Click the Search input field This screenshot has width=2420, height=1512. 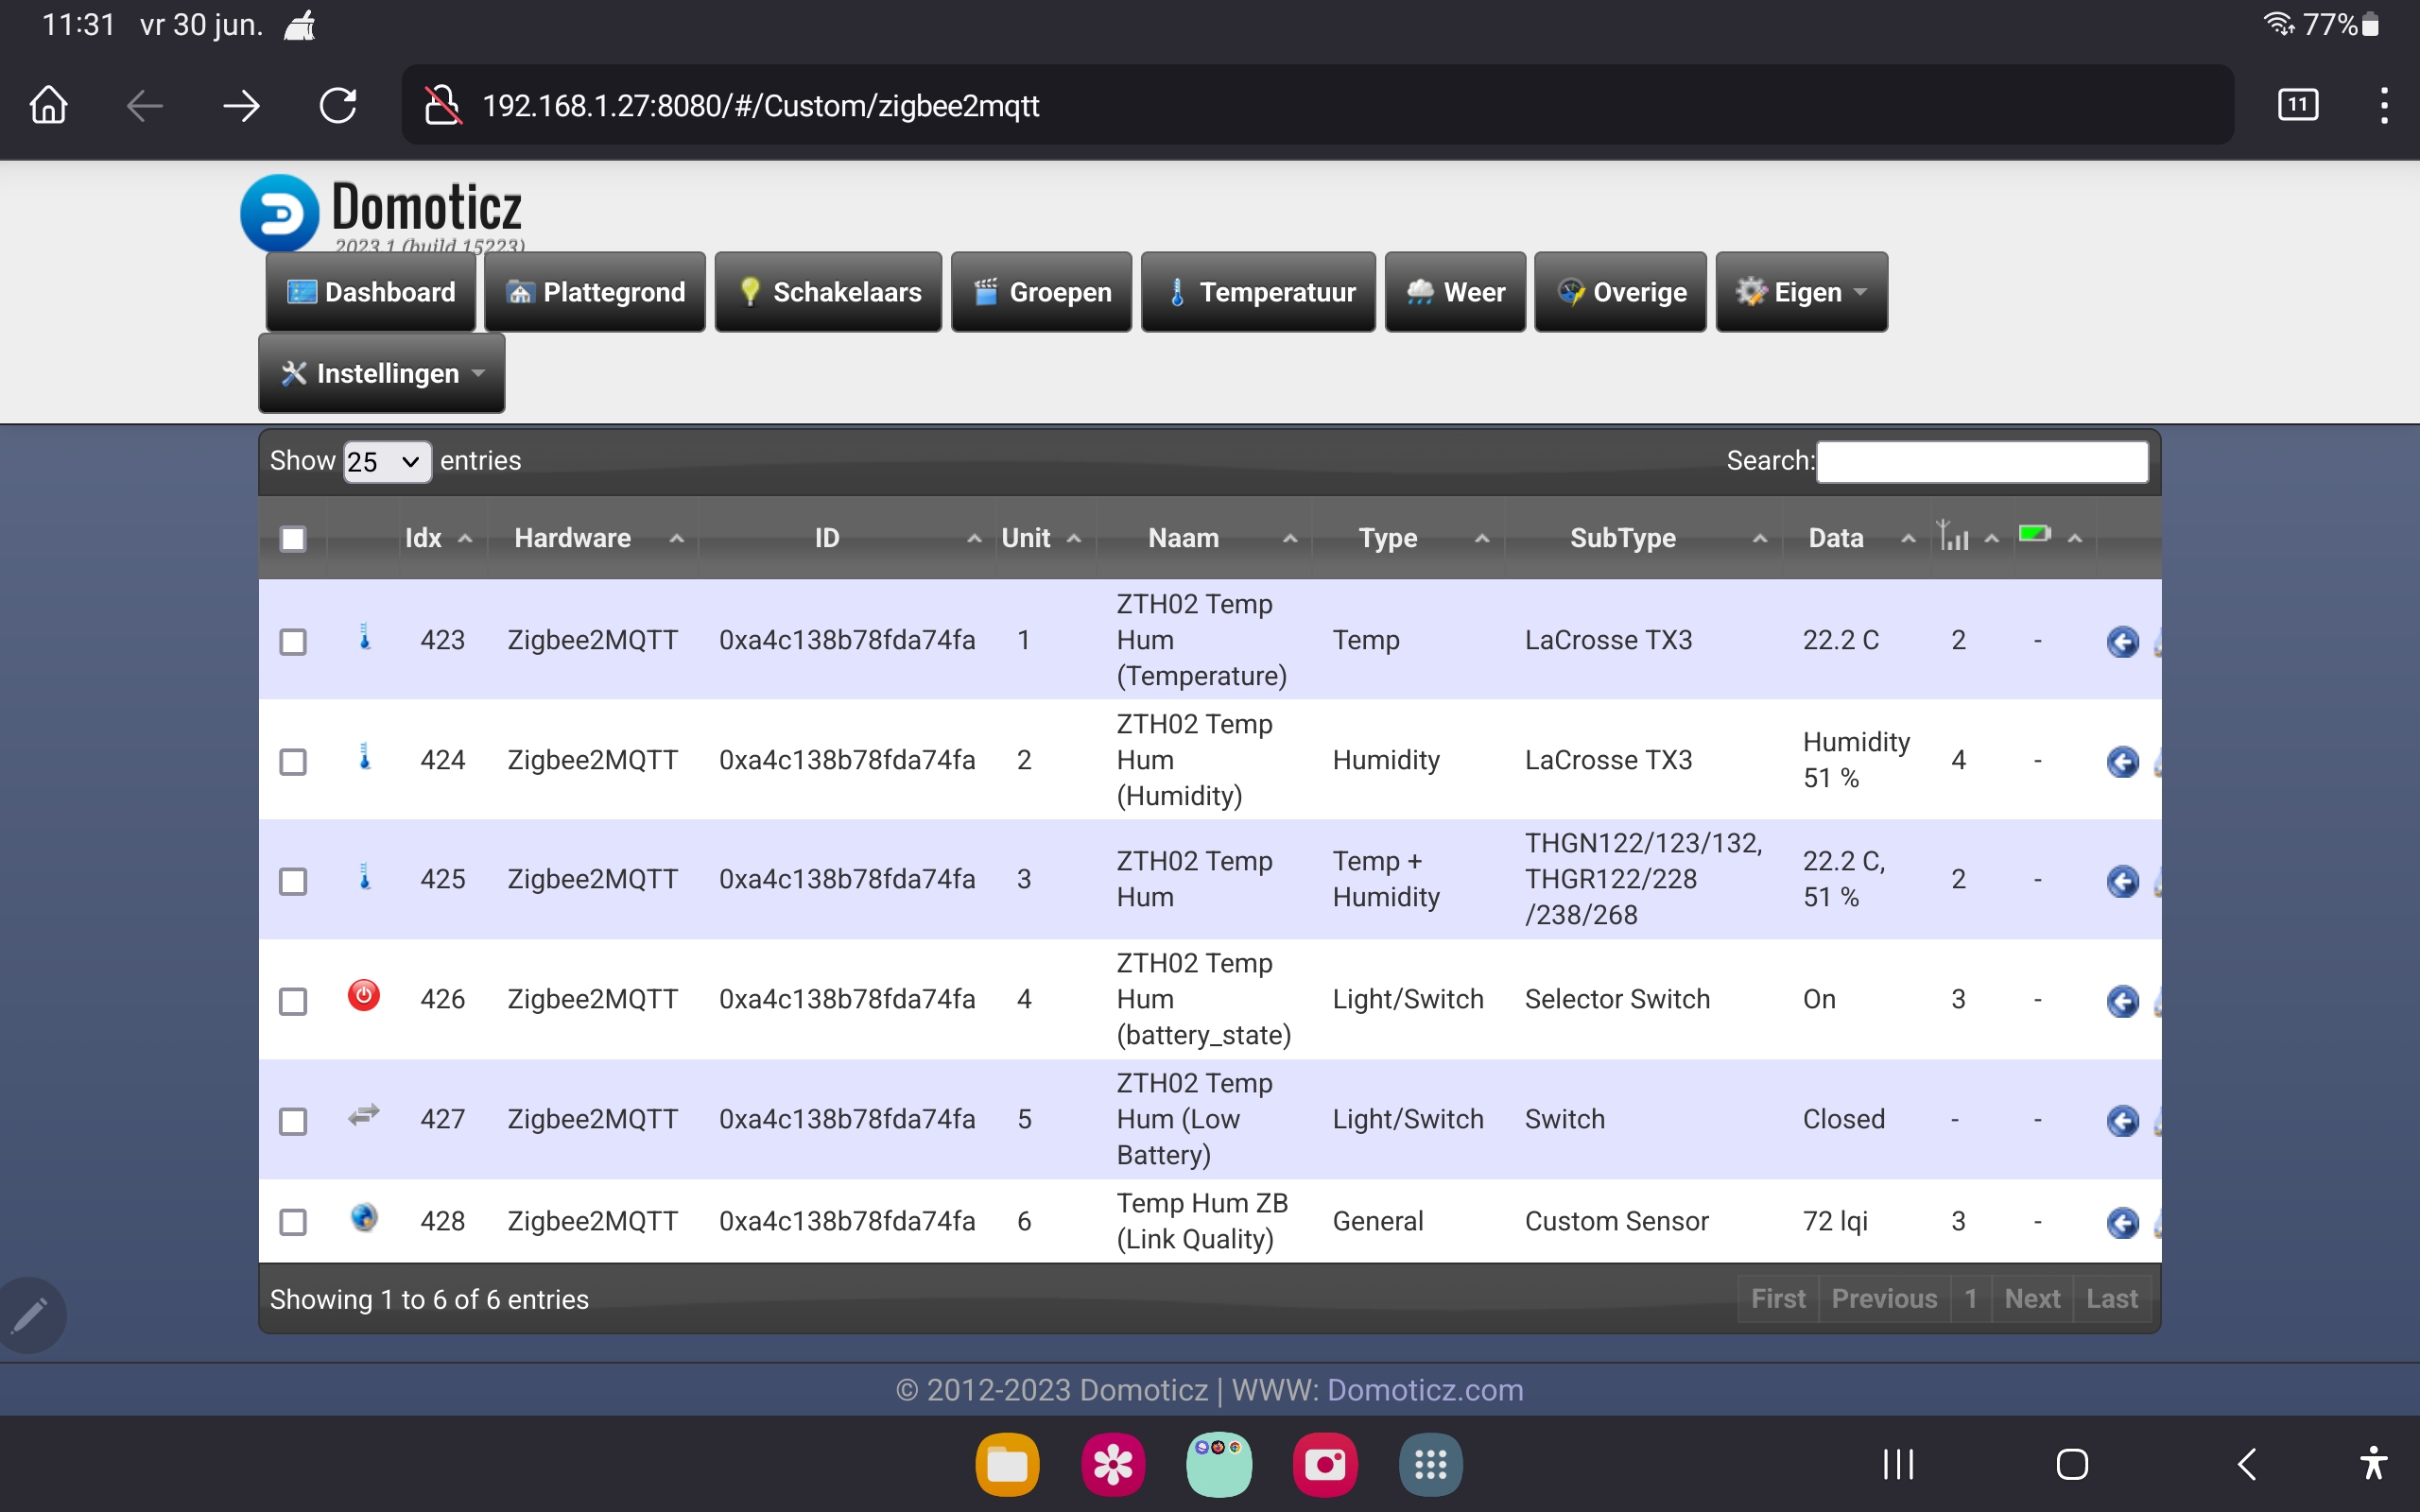pyautogui.click(x=1981, y=462)
